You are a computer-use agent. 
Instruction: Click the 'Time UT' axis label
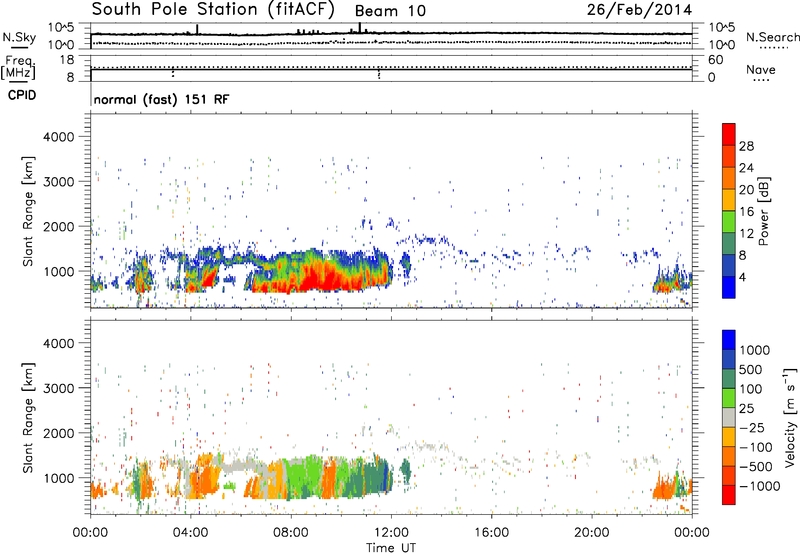pos(391,548)
